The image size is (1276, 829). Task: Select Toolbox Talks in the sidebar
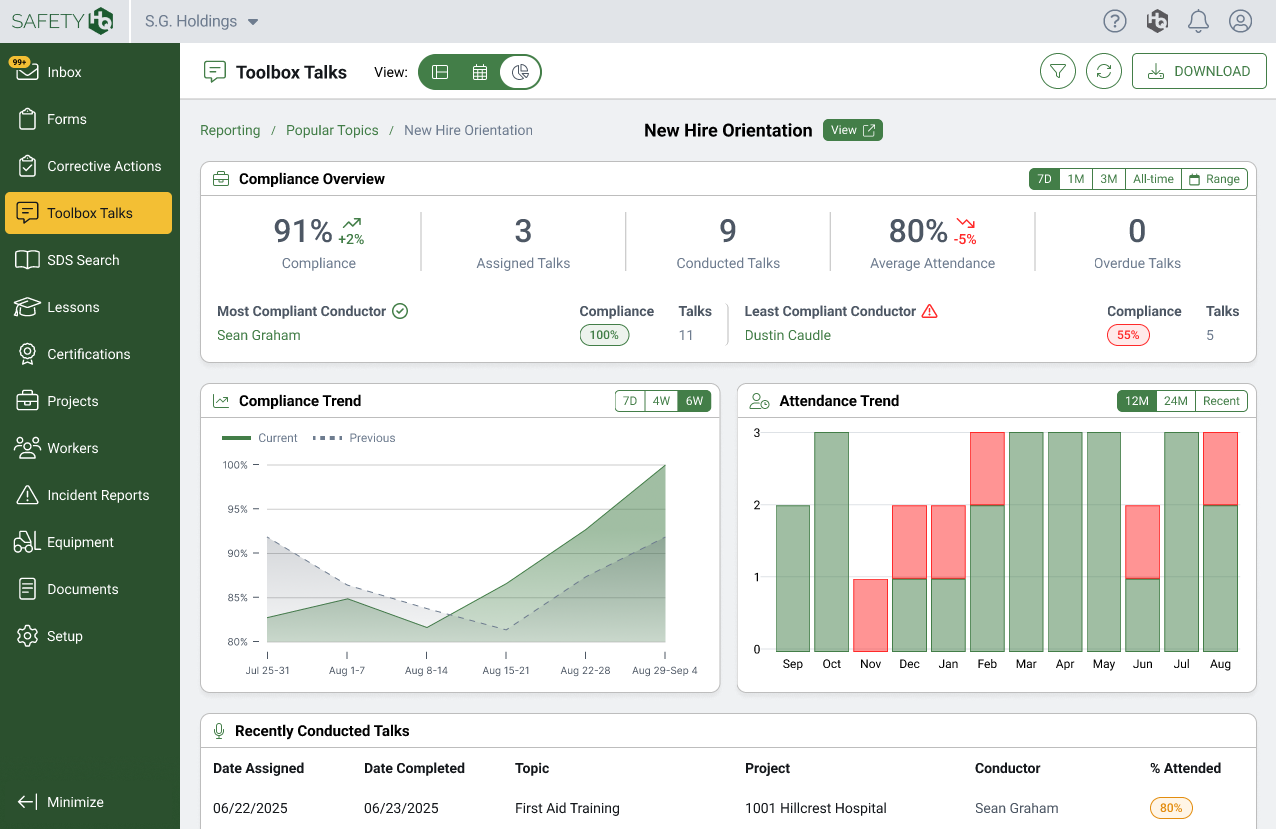tap(88, 213)
